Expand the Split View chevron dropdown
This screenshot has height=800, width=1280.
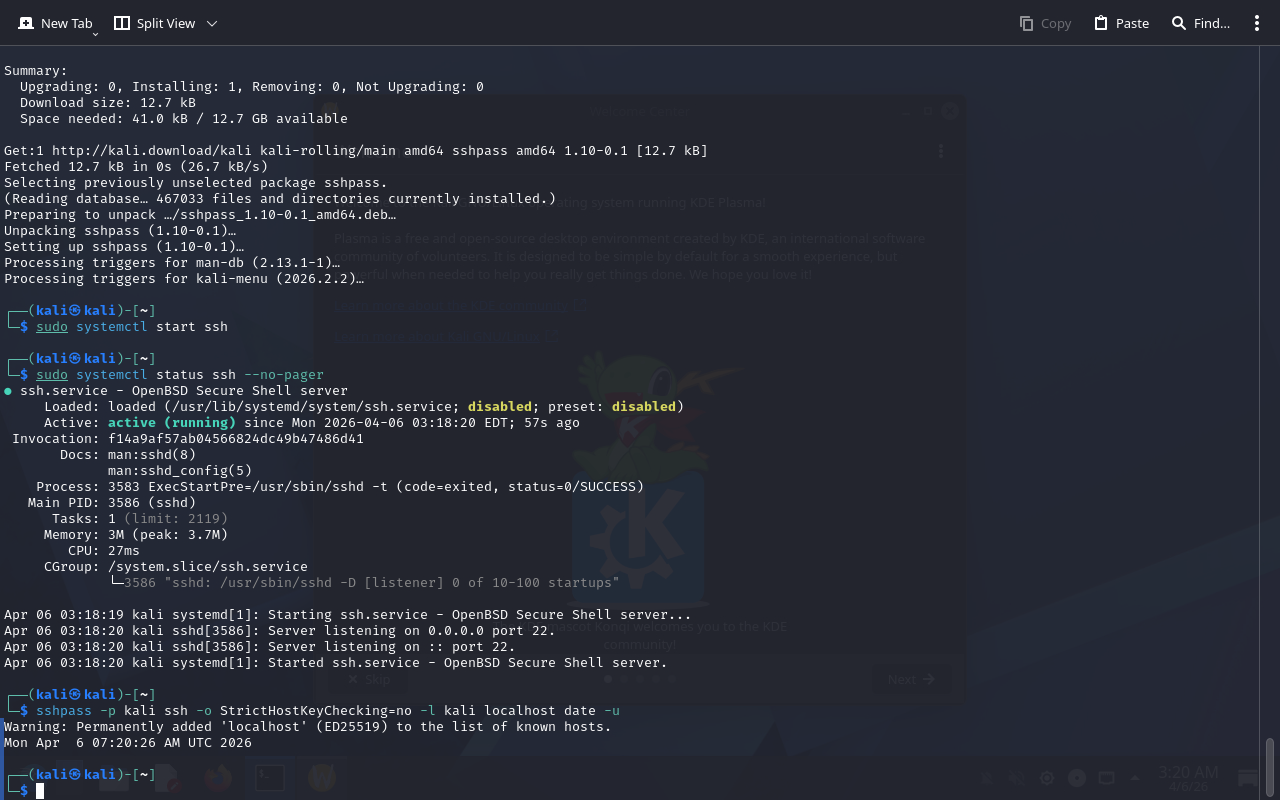click(x=212, y=23)
